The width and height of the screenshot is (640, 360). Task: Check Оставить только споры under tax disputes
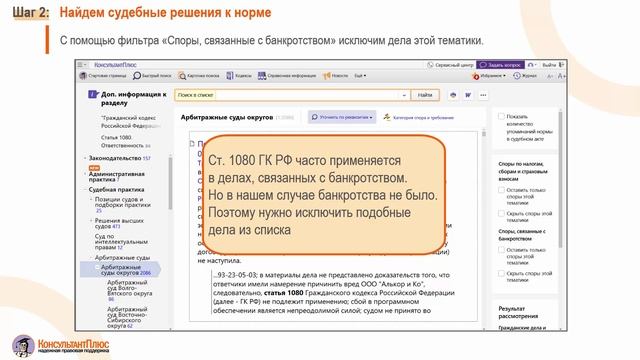coord(501,190)
